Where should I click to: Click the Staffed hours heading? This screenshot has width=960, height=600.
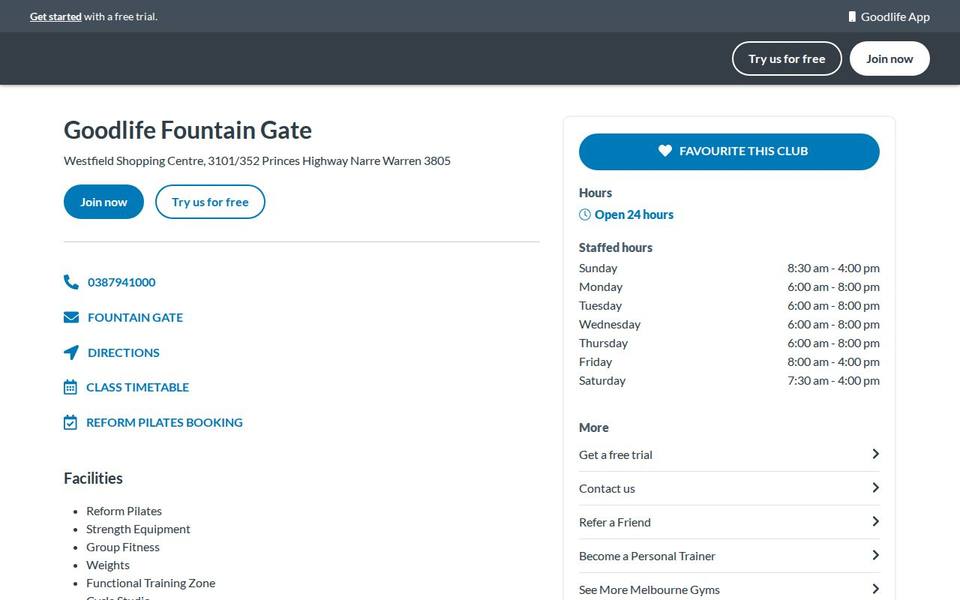pyautogui.click(x=615, y=247)
